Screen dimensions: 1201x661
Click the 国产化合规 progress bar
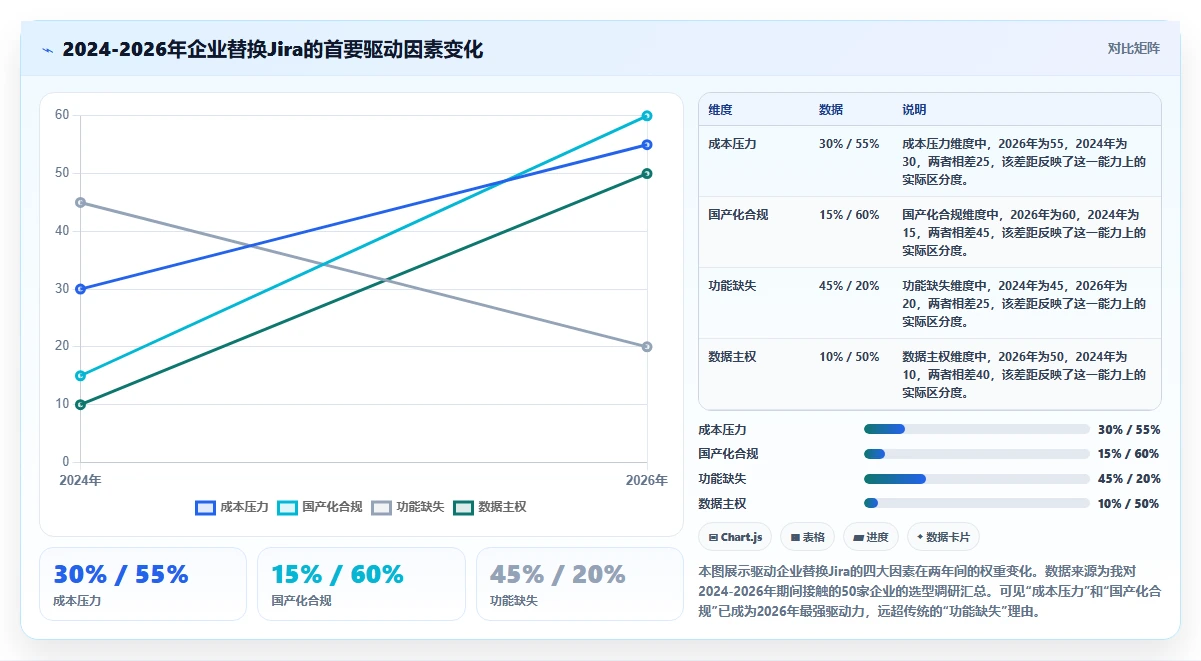[x=977, y=454]
